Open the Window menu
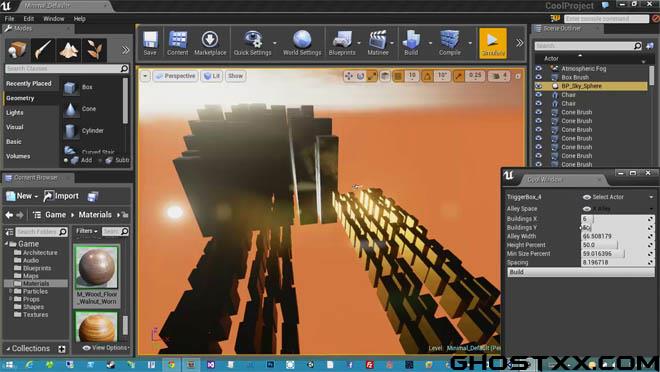 (53, 19)
